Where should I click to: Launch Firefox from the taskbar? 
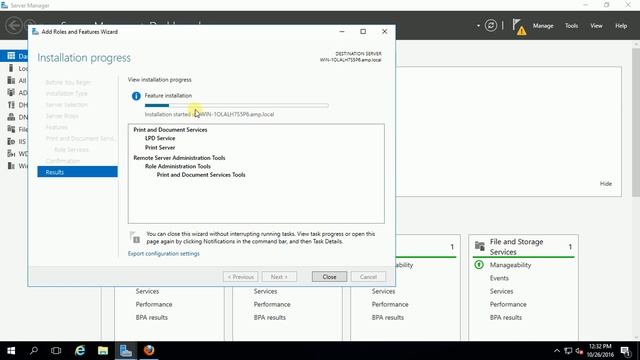point(149,351)
